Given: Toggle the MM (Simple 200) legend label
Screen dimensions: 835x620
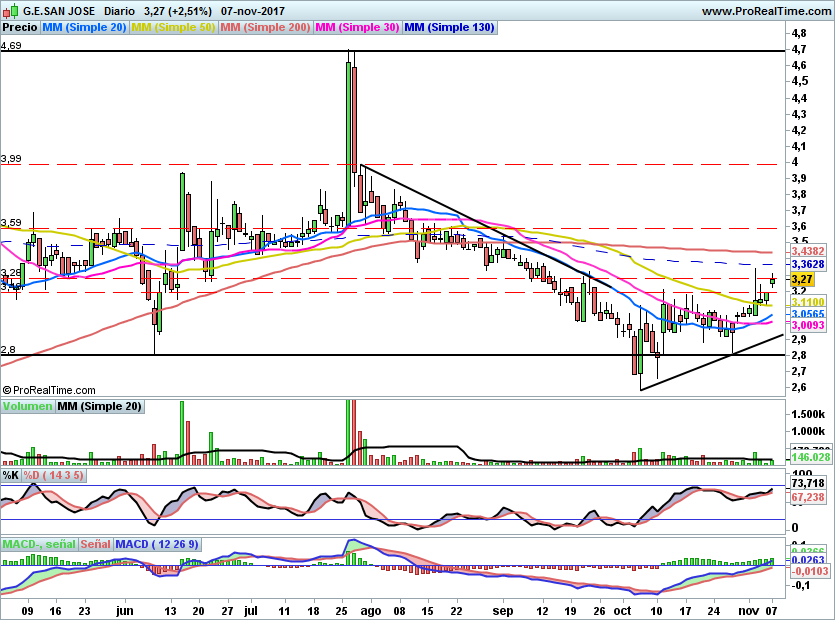Looking at the screenshot, I should click(266, 28).
